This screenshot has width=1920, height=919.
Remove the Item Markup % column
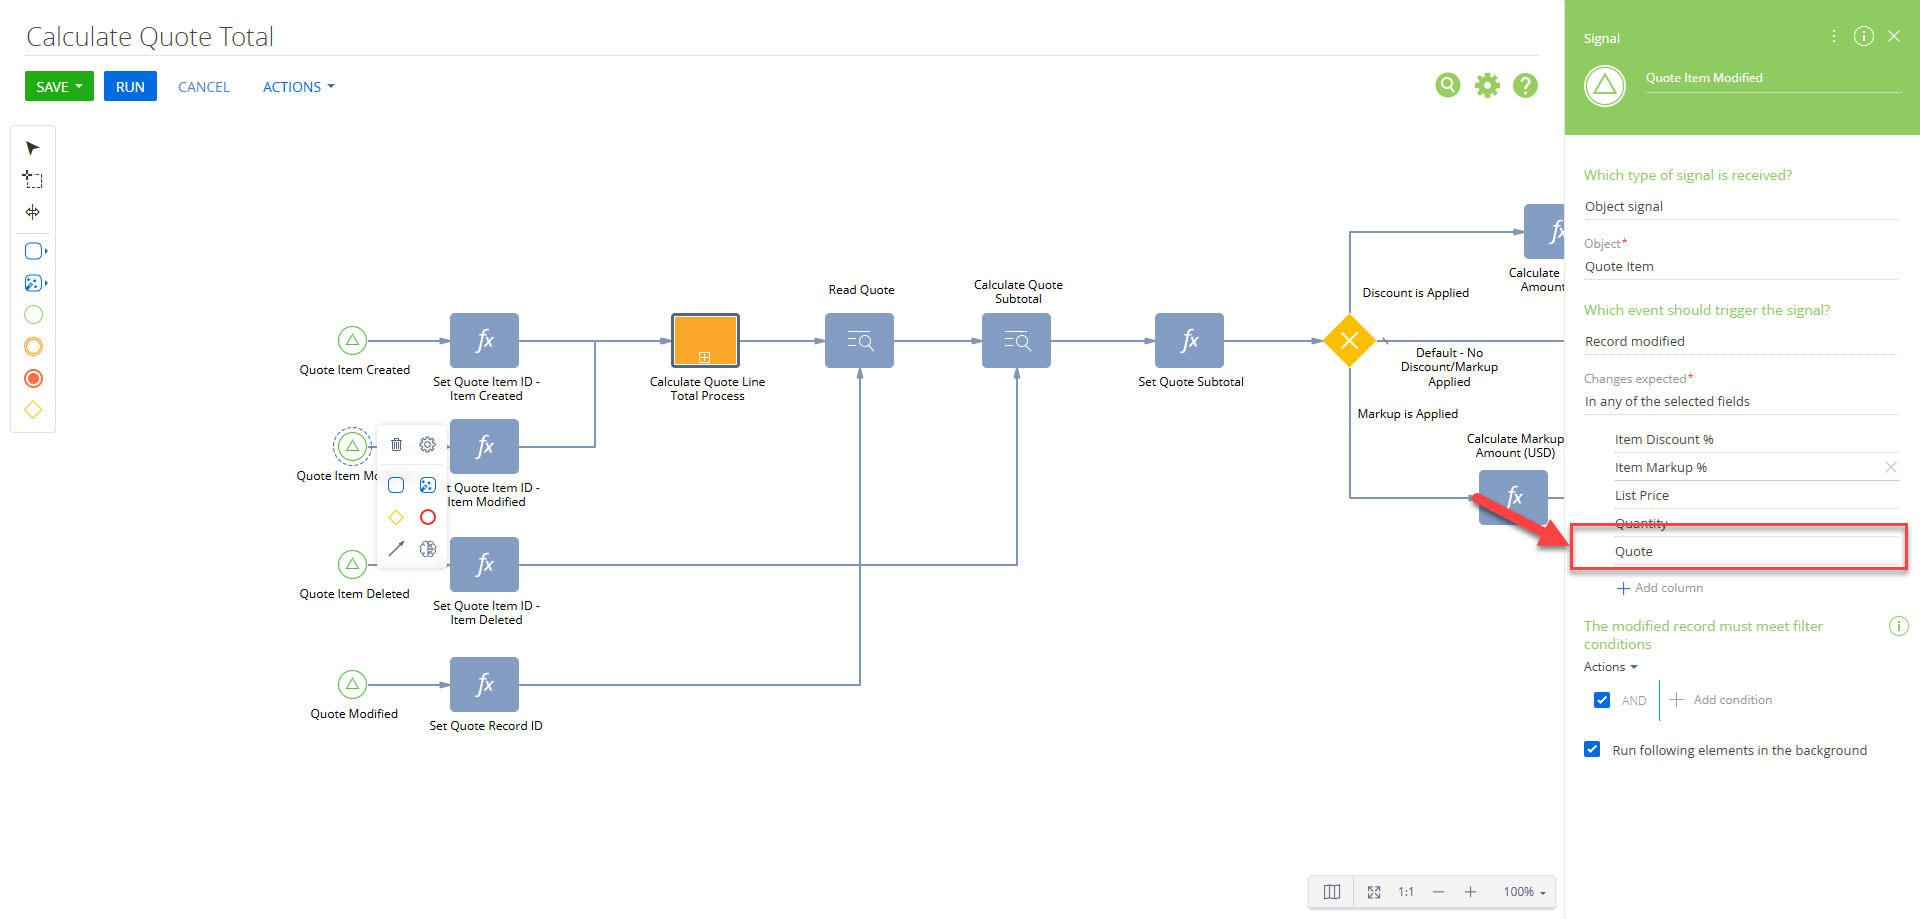(x=1890, y=467)
